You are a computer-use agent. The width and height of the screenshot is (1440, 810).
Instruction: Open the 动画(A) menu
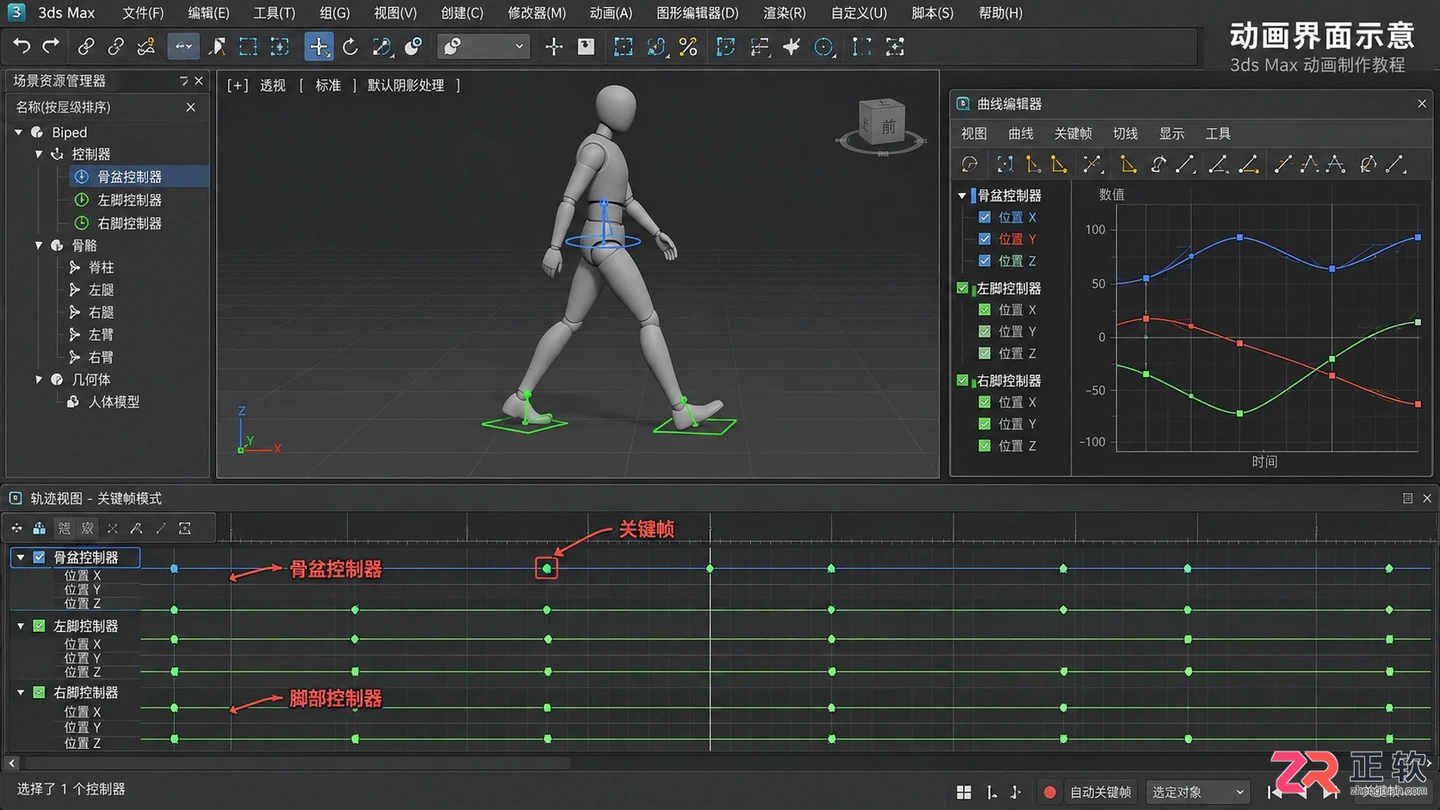[611, 13]
